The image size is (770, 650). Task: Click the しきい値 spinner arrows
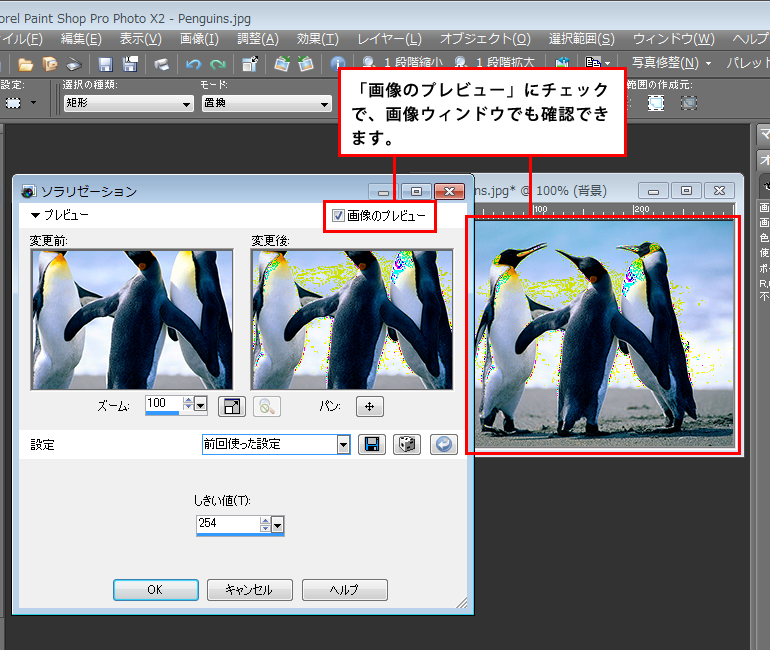(x=265, y=524)
